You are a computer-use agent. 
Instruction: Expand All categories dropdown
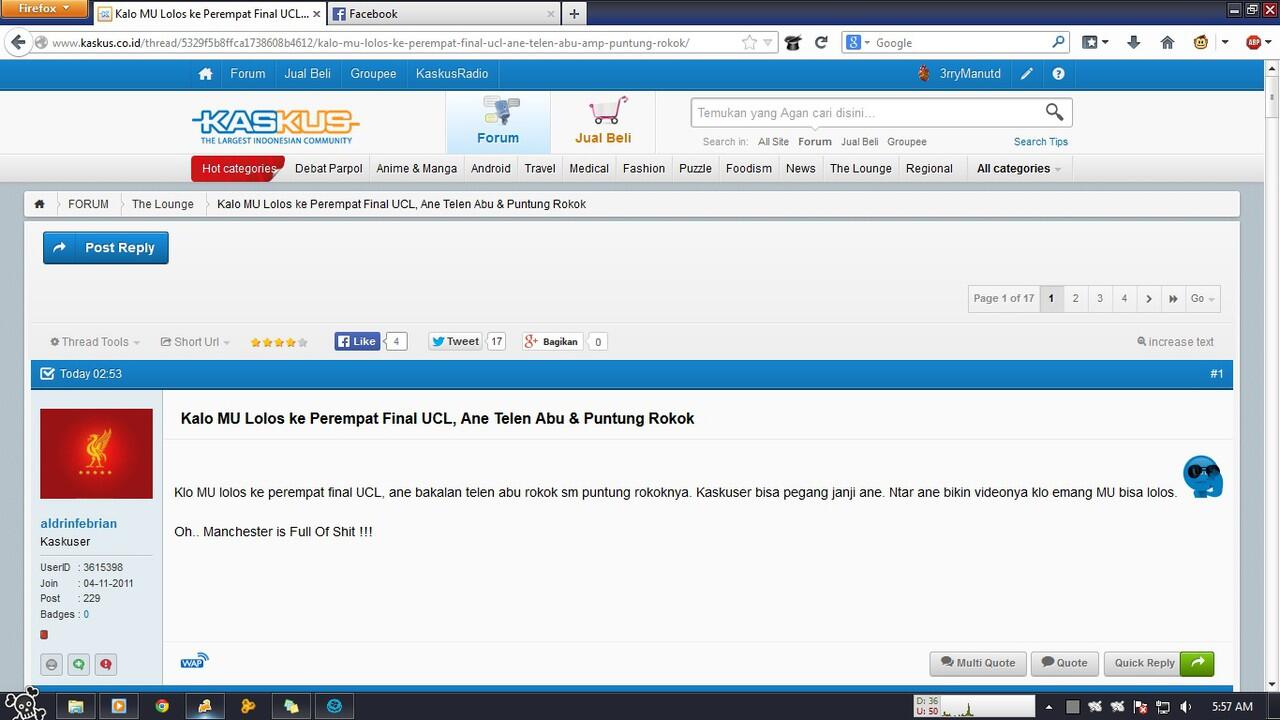coord(1019,168)
